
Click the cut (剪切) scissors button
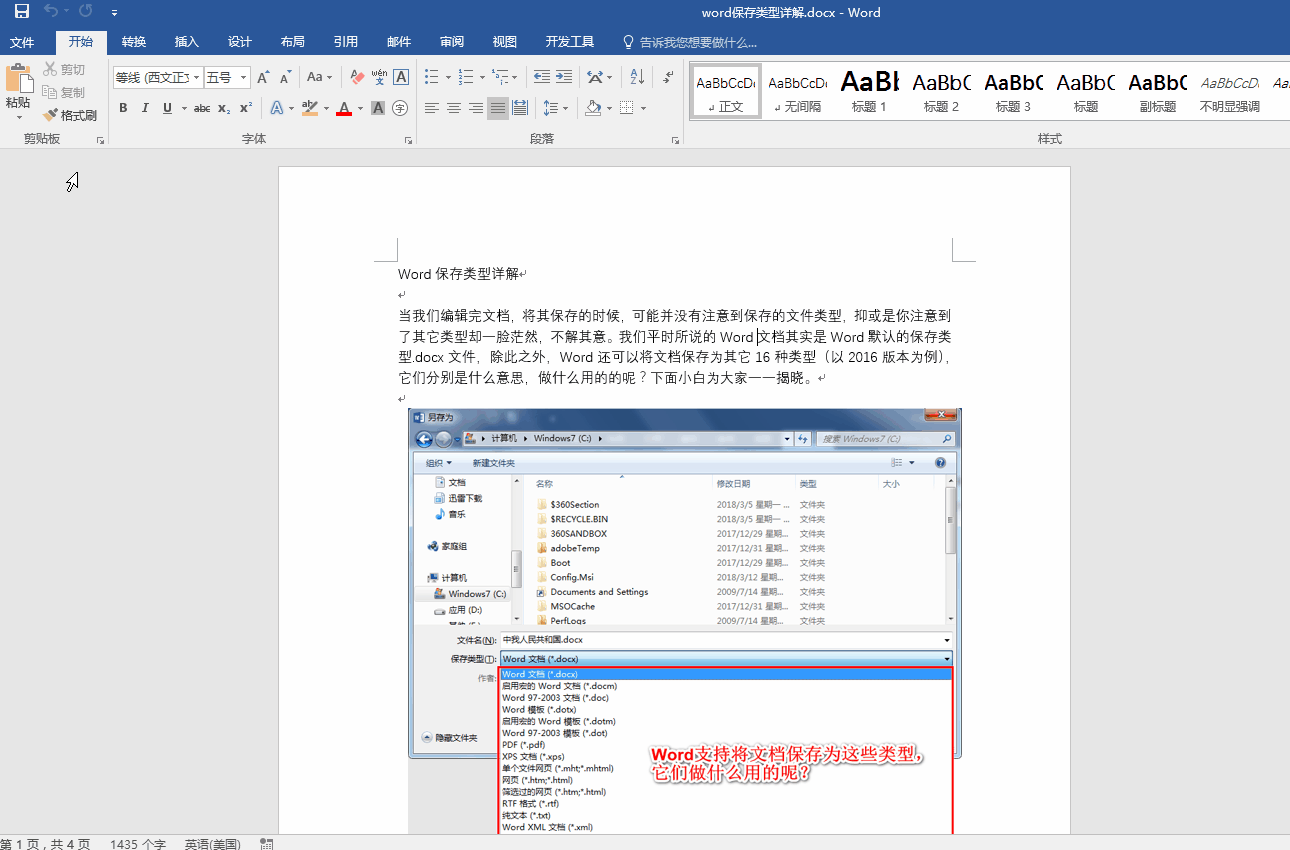65,69
